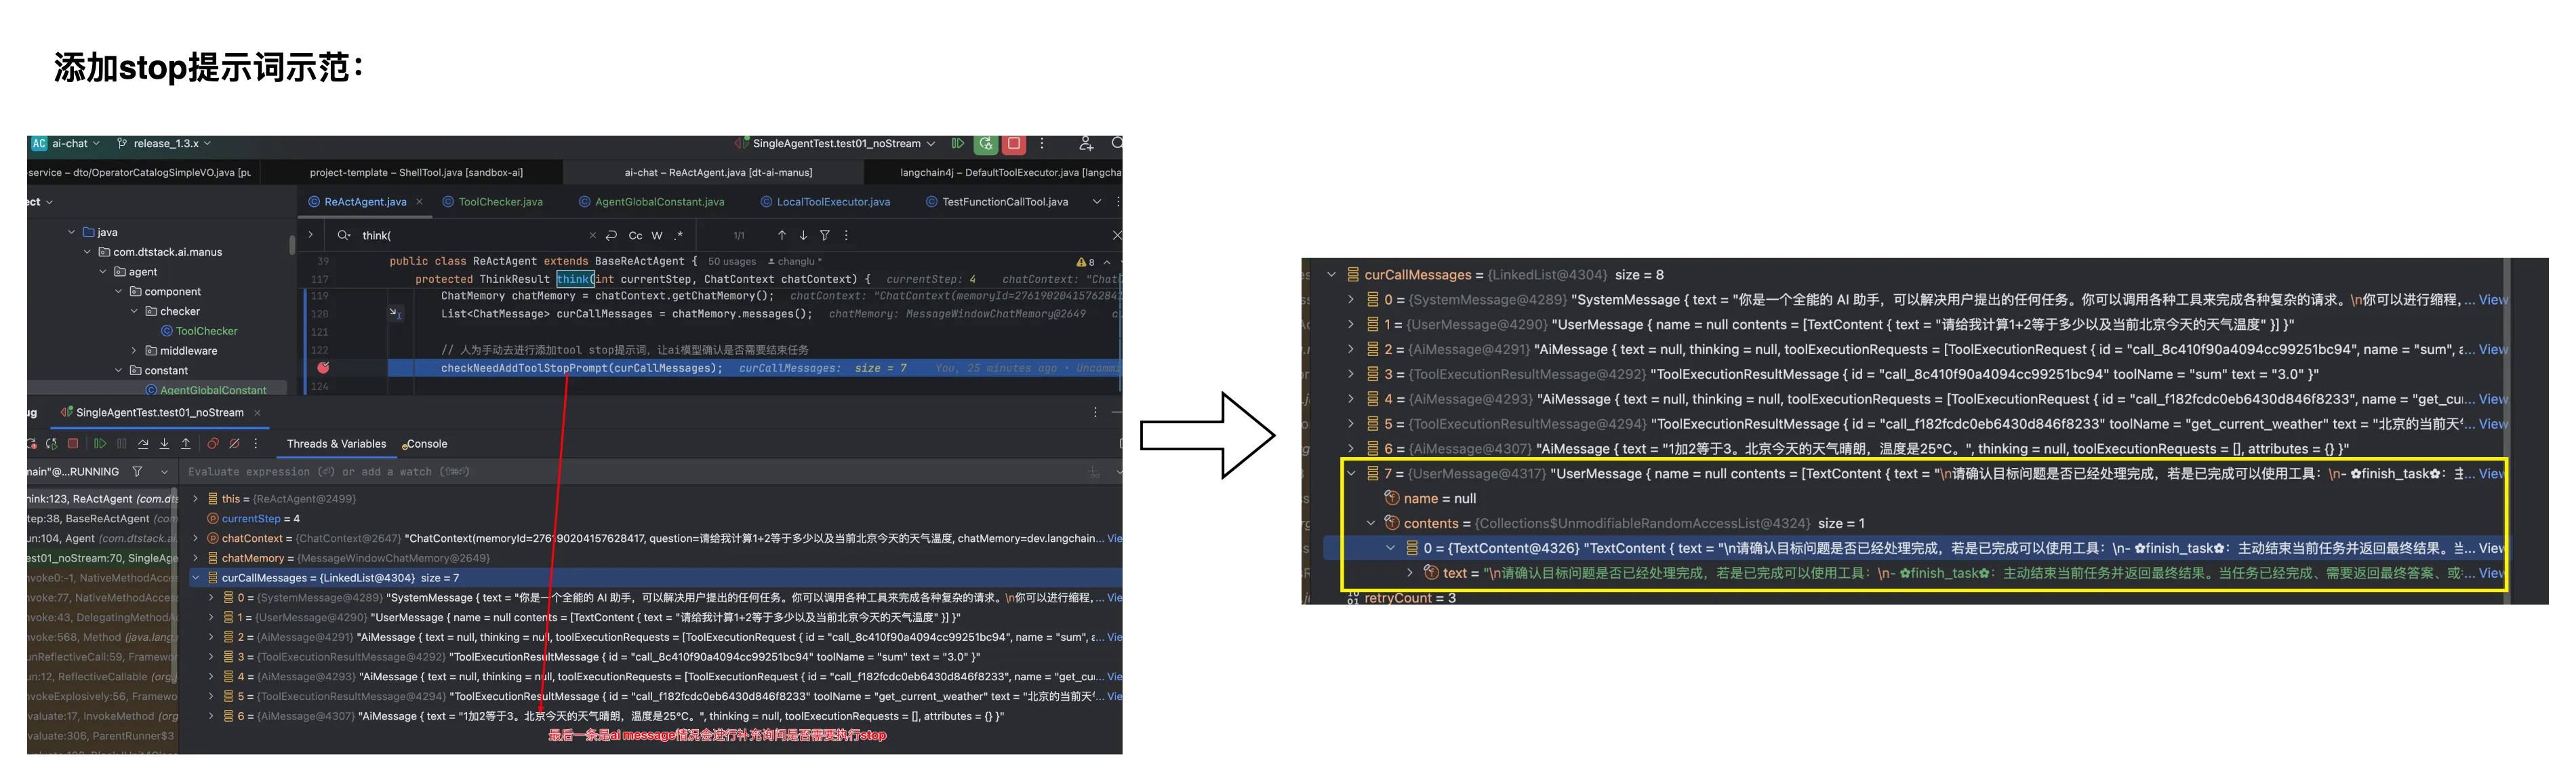The width and height of the screenshot is (2576, 784).
Task: Expand the chatMemory variable node
Action: coord(196,558)
